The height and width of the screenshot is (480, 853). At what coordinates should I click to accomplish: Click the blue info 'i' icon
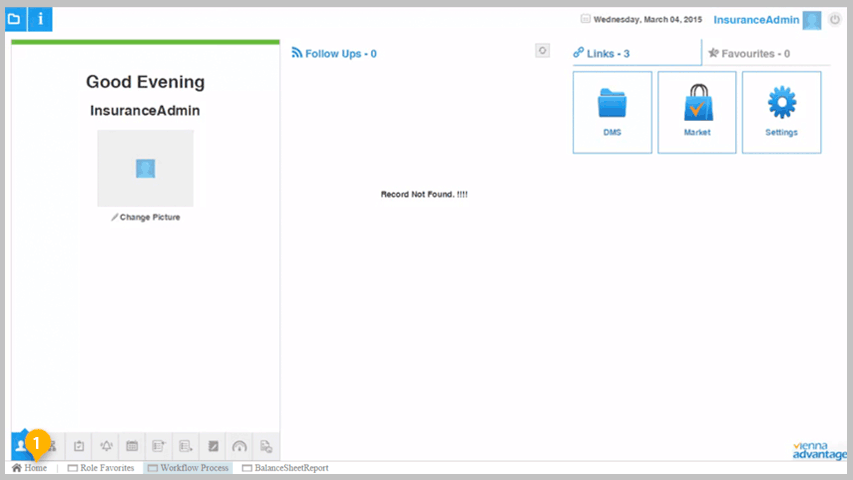click(x=40, y=19)
